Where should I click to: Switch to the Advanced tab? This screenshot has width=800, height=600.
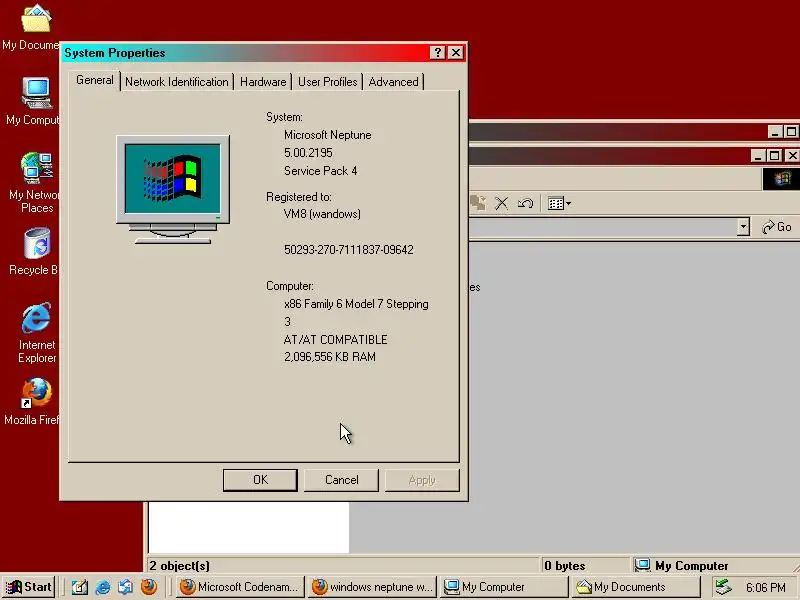point(393,82)
